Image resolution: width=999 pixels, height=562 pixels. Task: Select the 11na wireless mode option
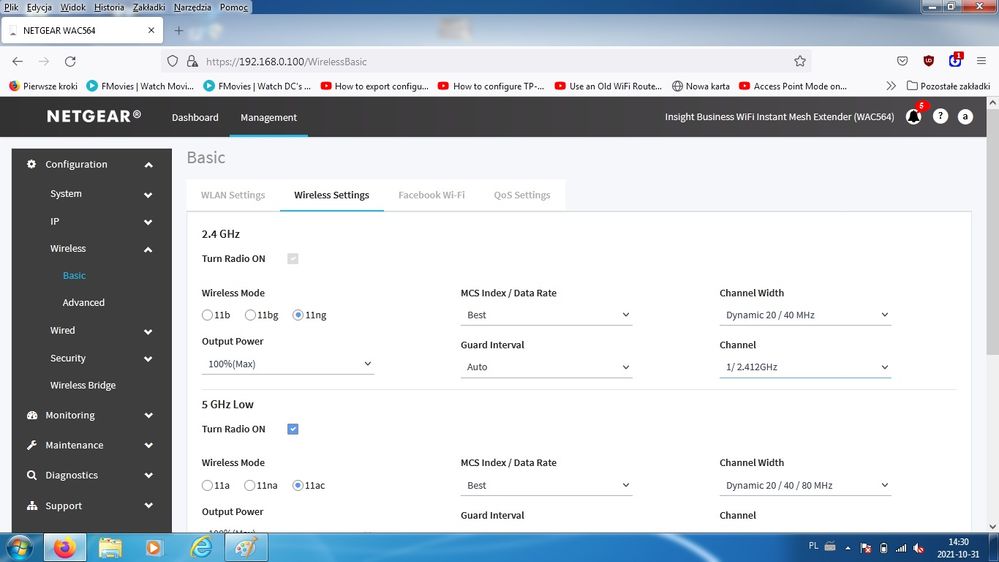(x=251, y=485)
